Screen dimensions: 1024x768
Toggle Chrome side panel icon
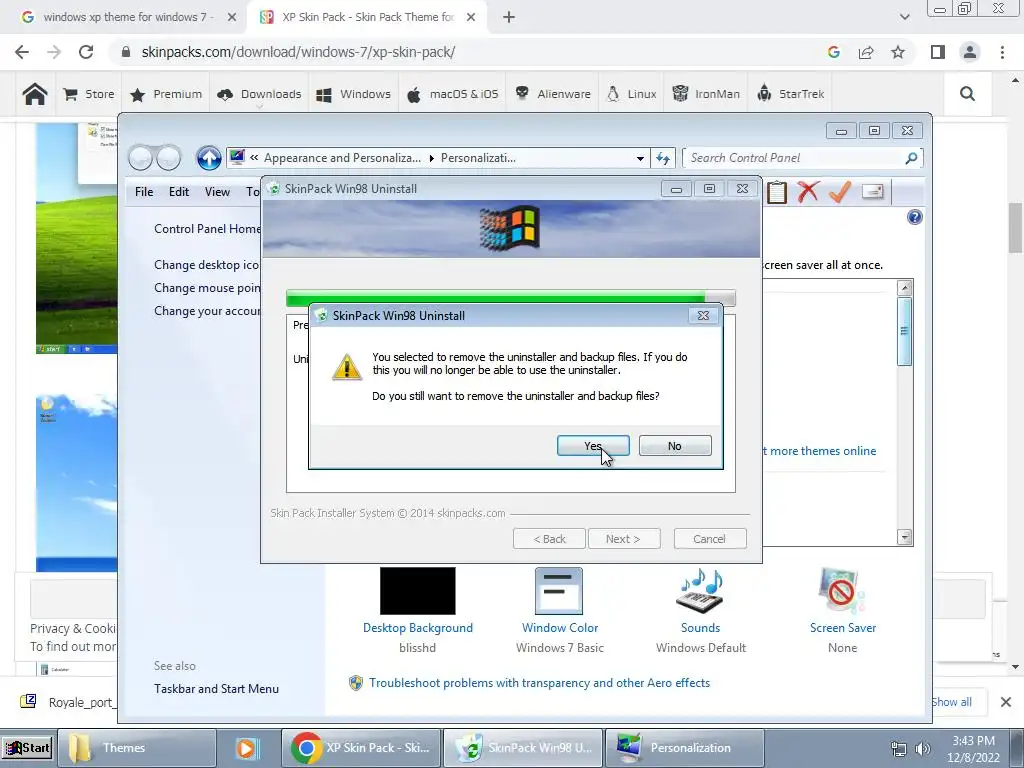(x=938, y=52)
